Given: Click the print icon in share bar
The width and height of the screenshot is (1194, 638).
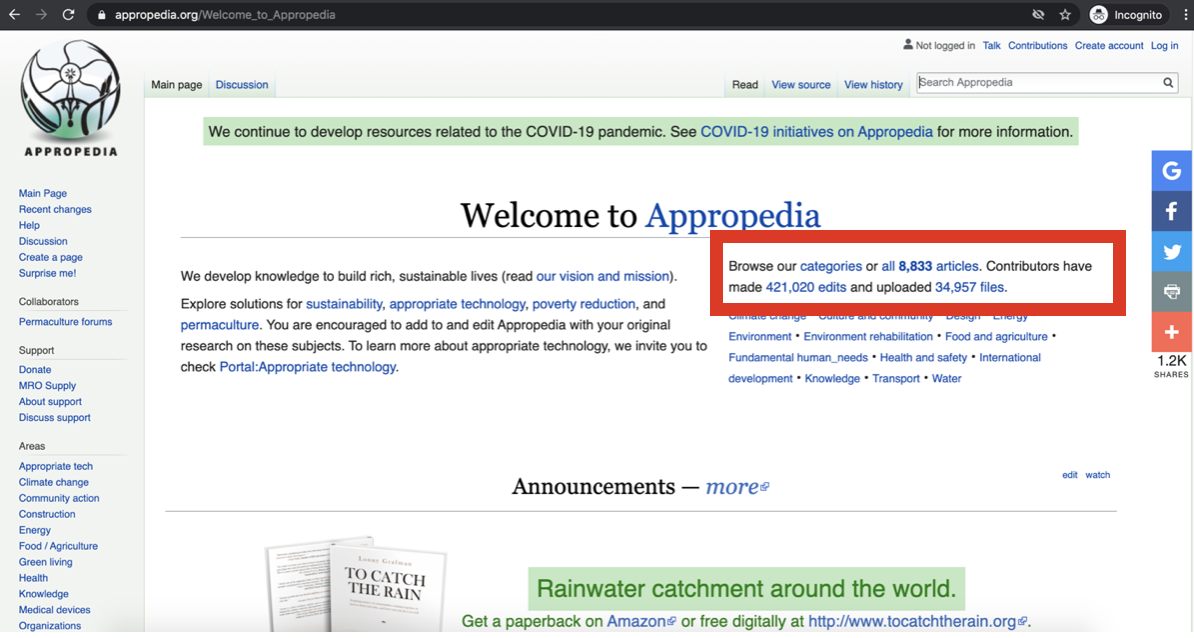Looking at the screenshot, I should [x=1171, y=292].
